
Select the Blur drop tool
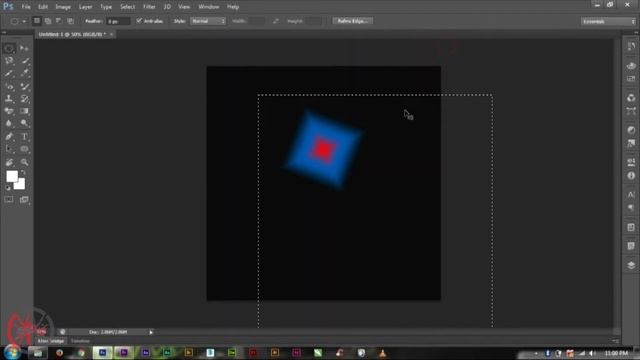9,123
